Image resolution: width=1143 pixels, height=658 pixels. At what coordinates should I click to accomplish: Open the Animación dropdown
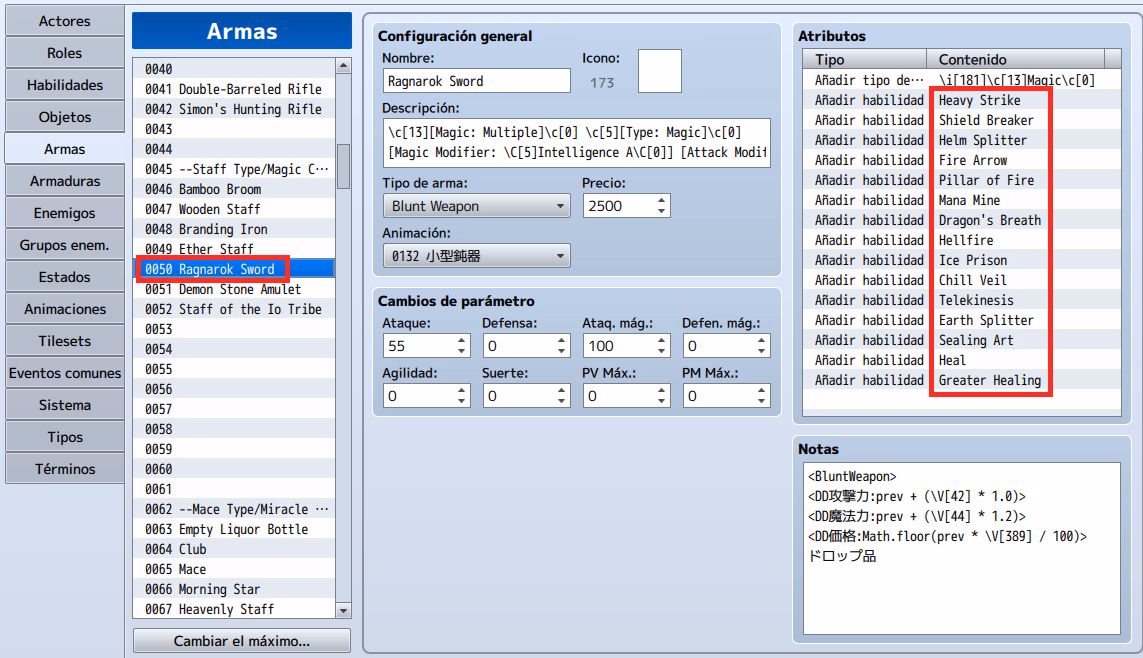coord(475,256)
